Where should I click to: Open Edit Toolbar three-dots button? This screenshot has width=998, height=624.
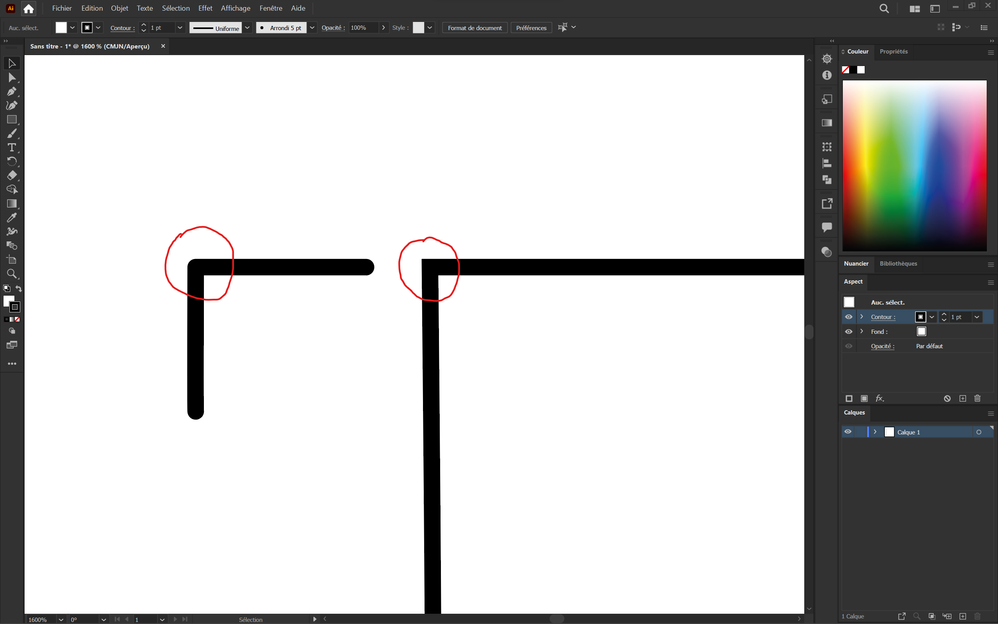coord(11,364)
